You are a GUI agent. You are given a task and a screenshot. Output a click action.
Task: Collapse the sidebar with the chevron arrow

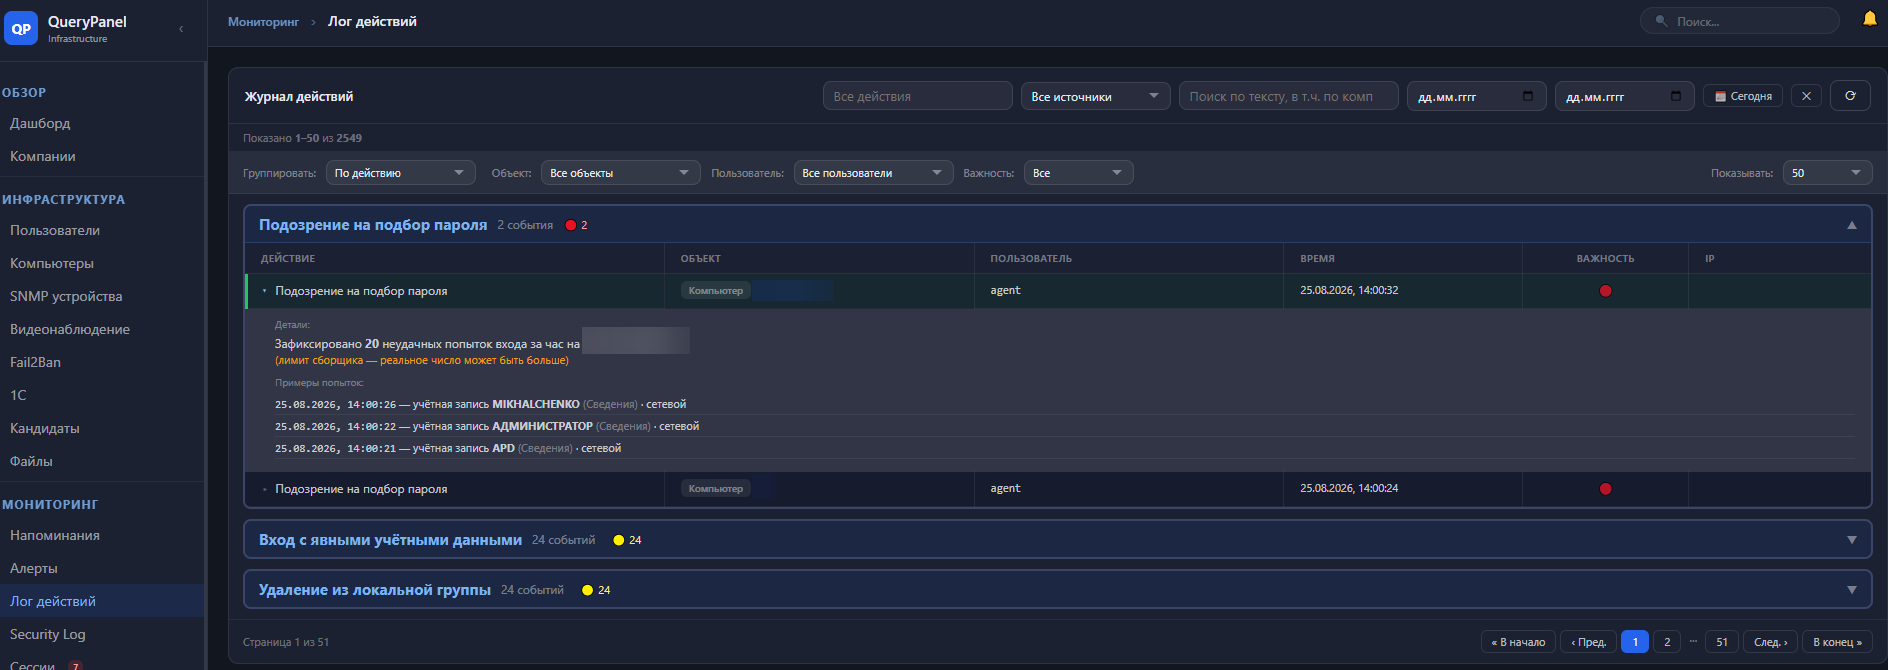[181, 29]
